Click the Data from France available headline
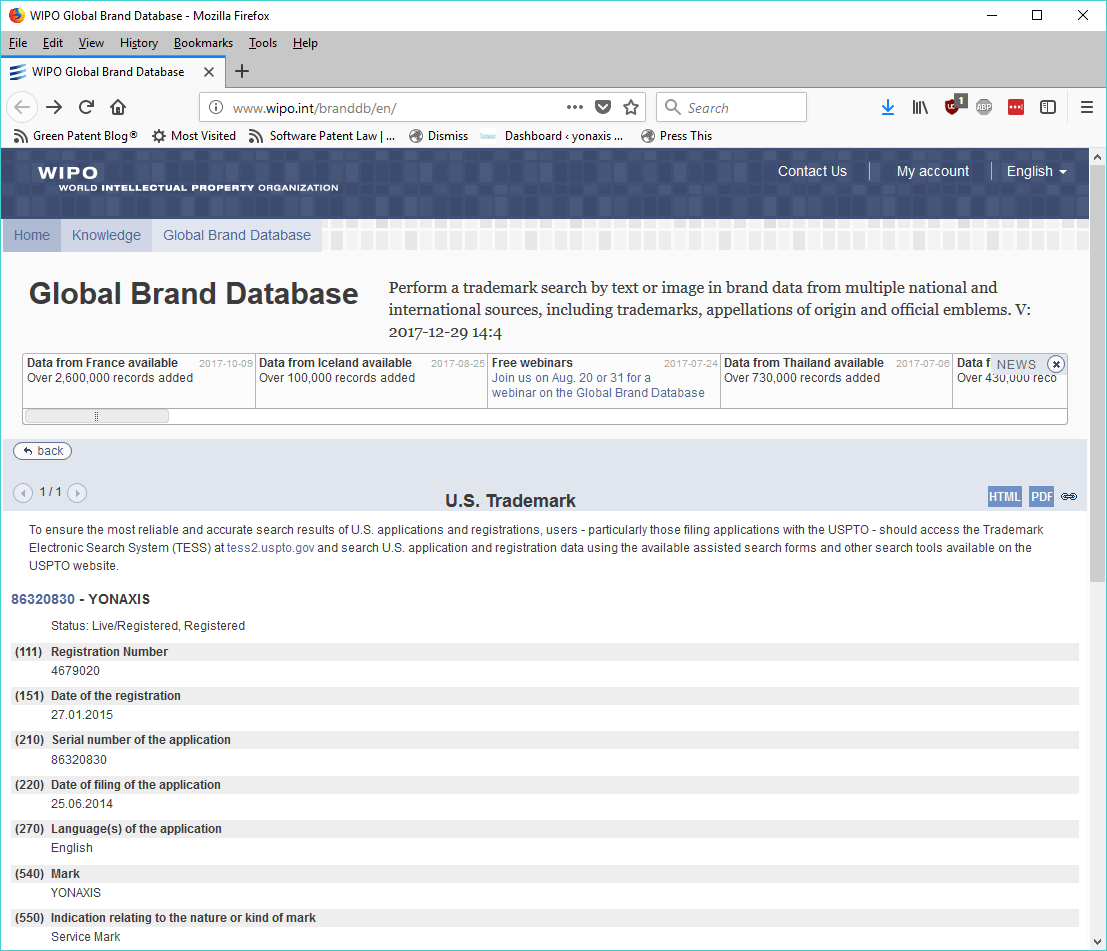This screenshot has width=1107, height=951. 102,363
